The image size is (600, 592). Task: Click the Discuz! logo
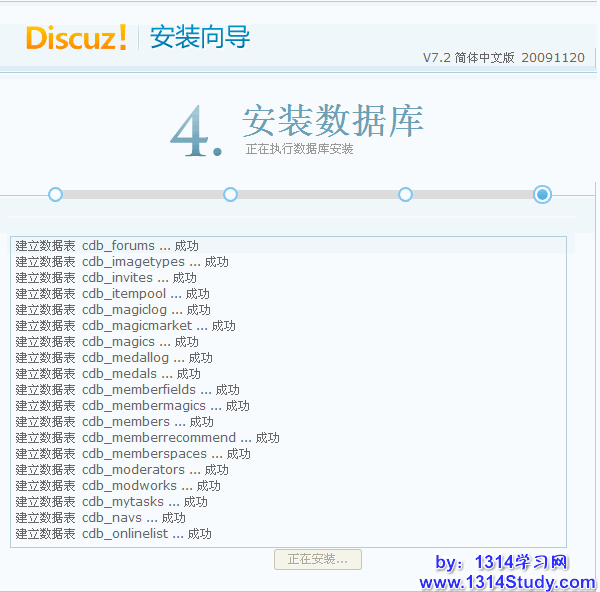[x=76, y=38]
